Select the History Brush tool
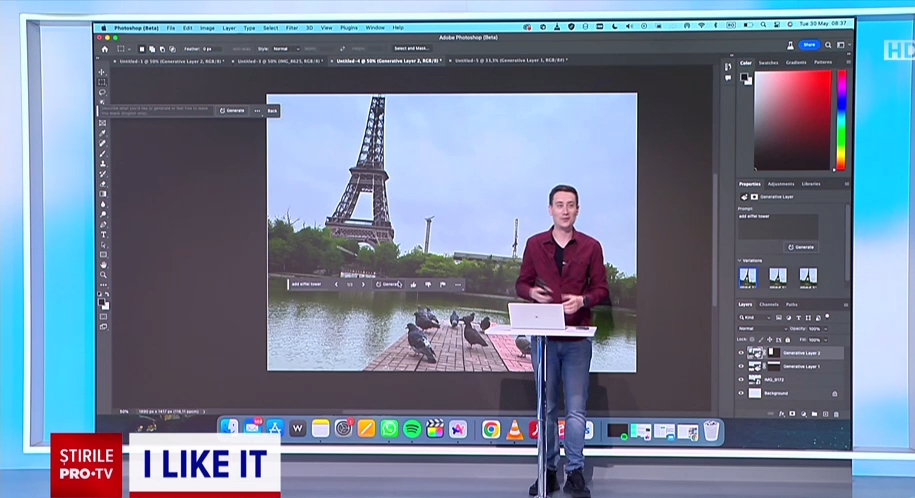 103,174
